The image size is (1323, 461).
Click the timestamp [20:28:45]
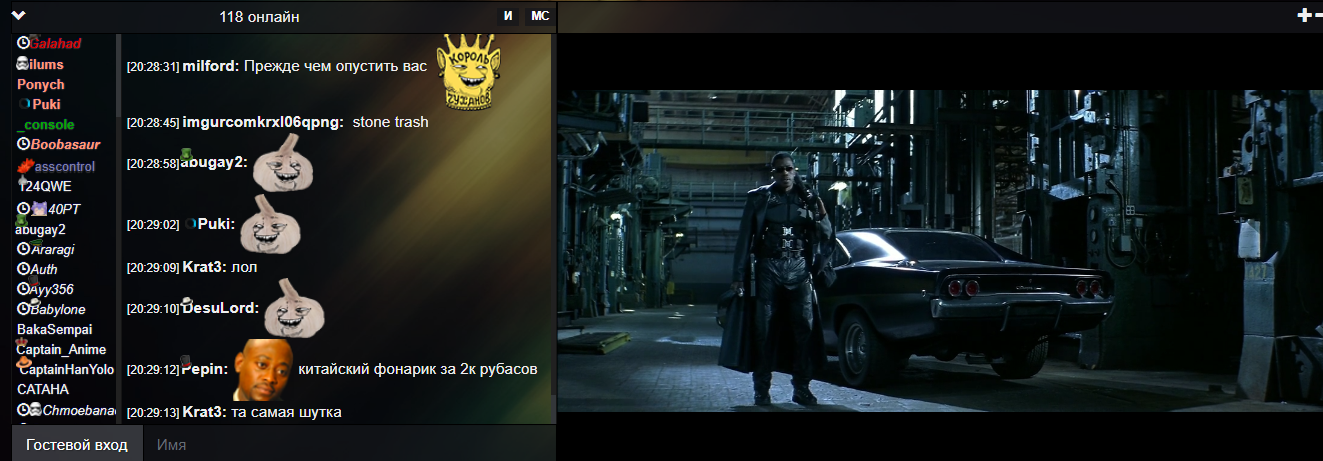[153, 123]
